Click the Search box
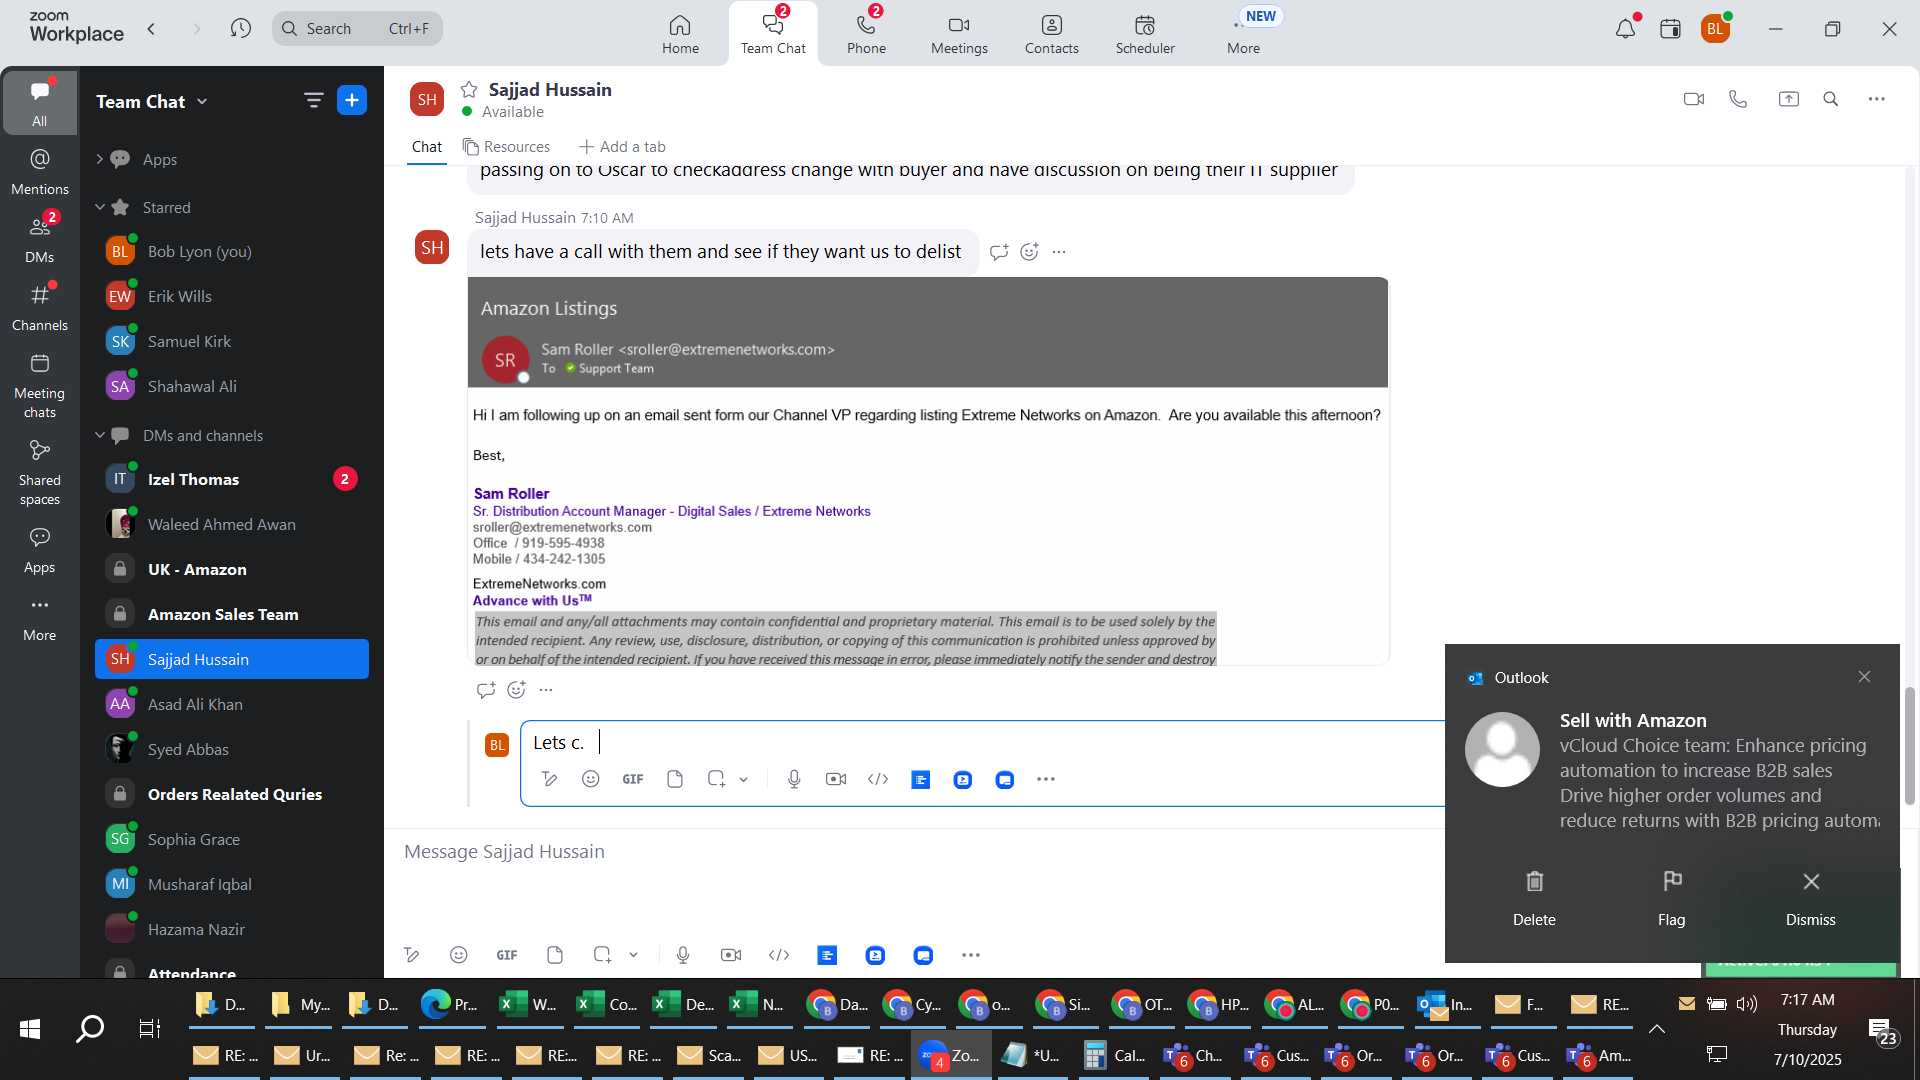Viewport: 1920px width, 1080px height. (x=357, y=29)
